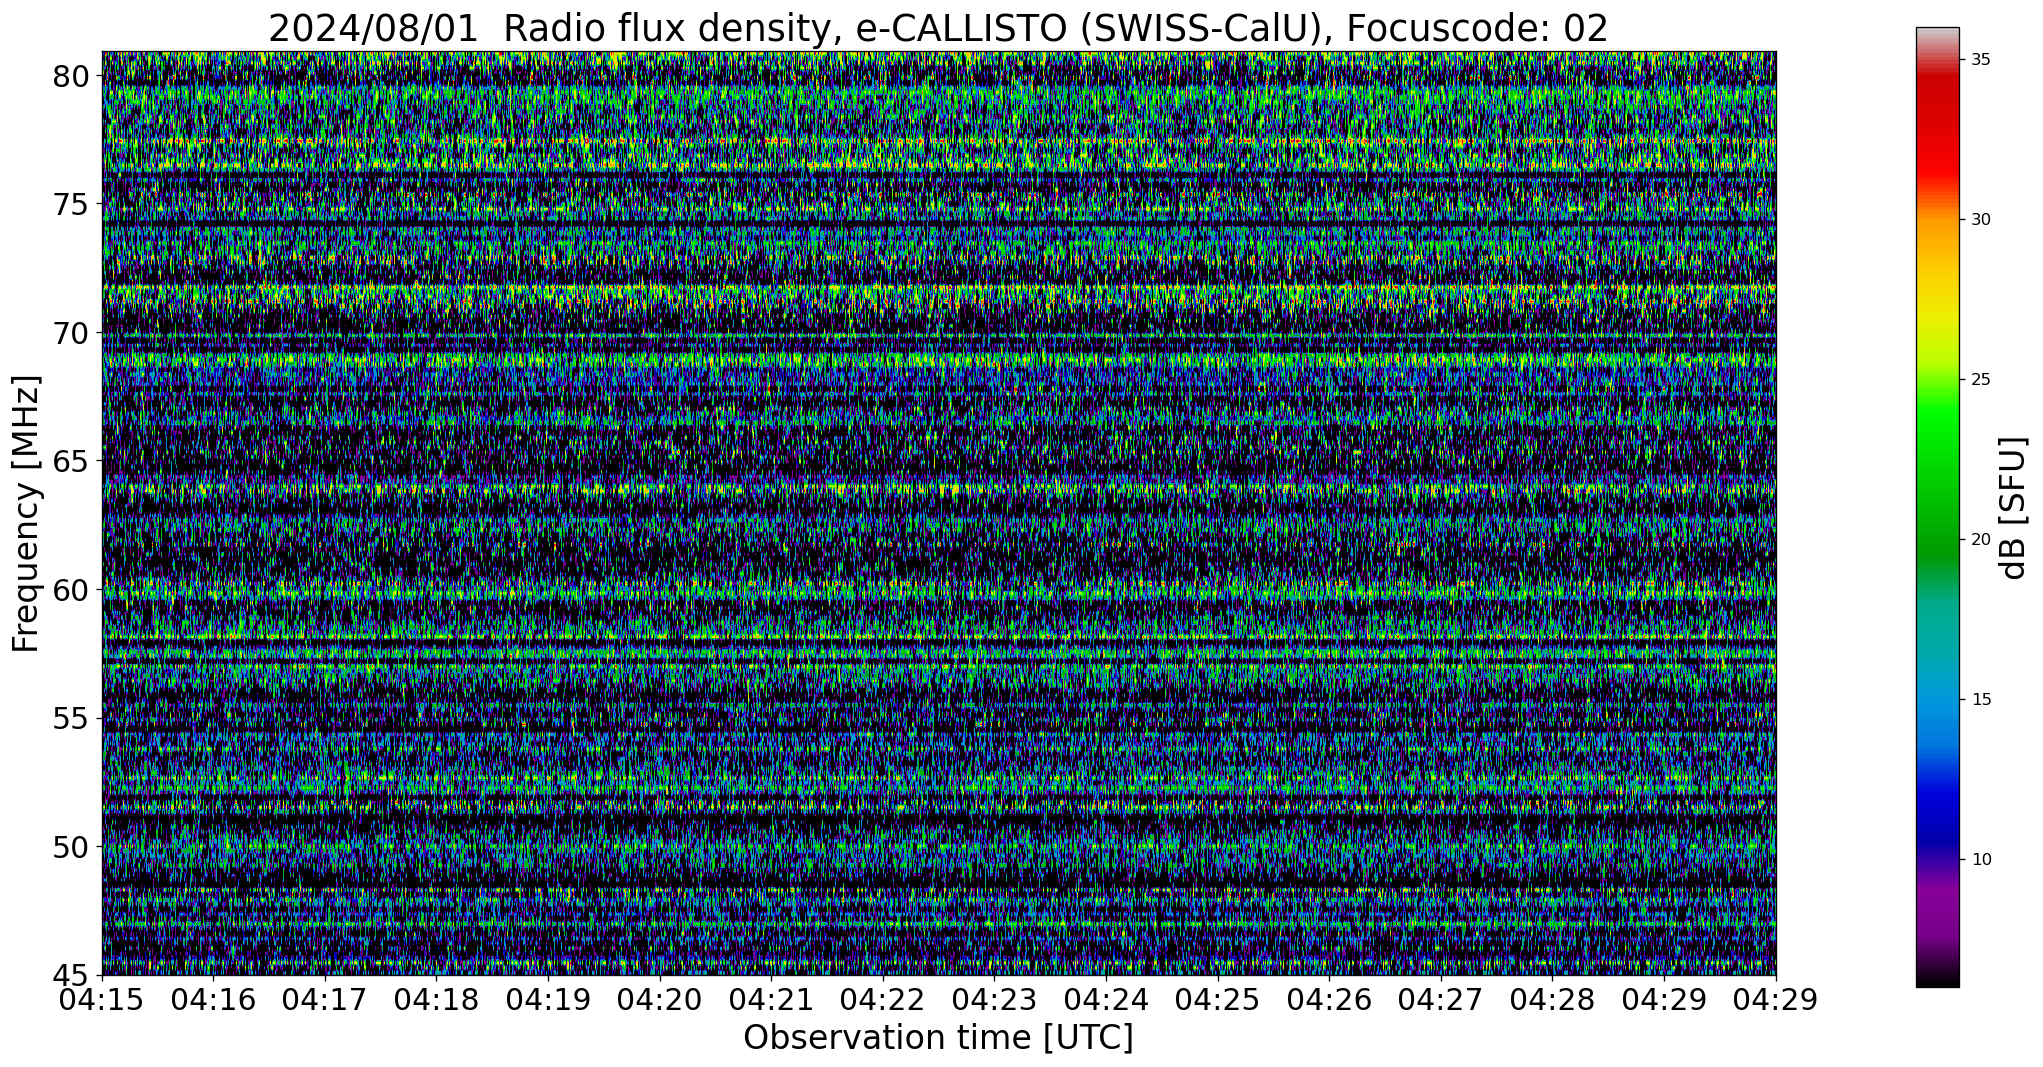Click the 50 MHz frequency tick label

click(71, 847)
